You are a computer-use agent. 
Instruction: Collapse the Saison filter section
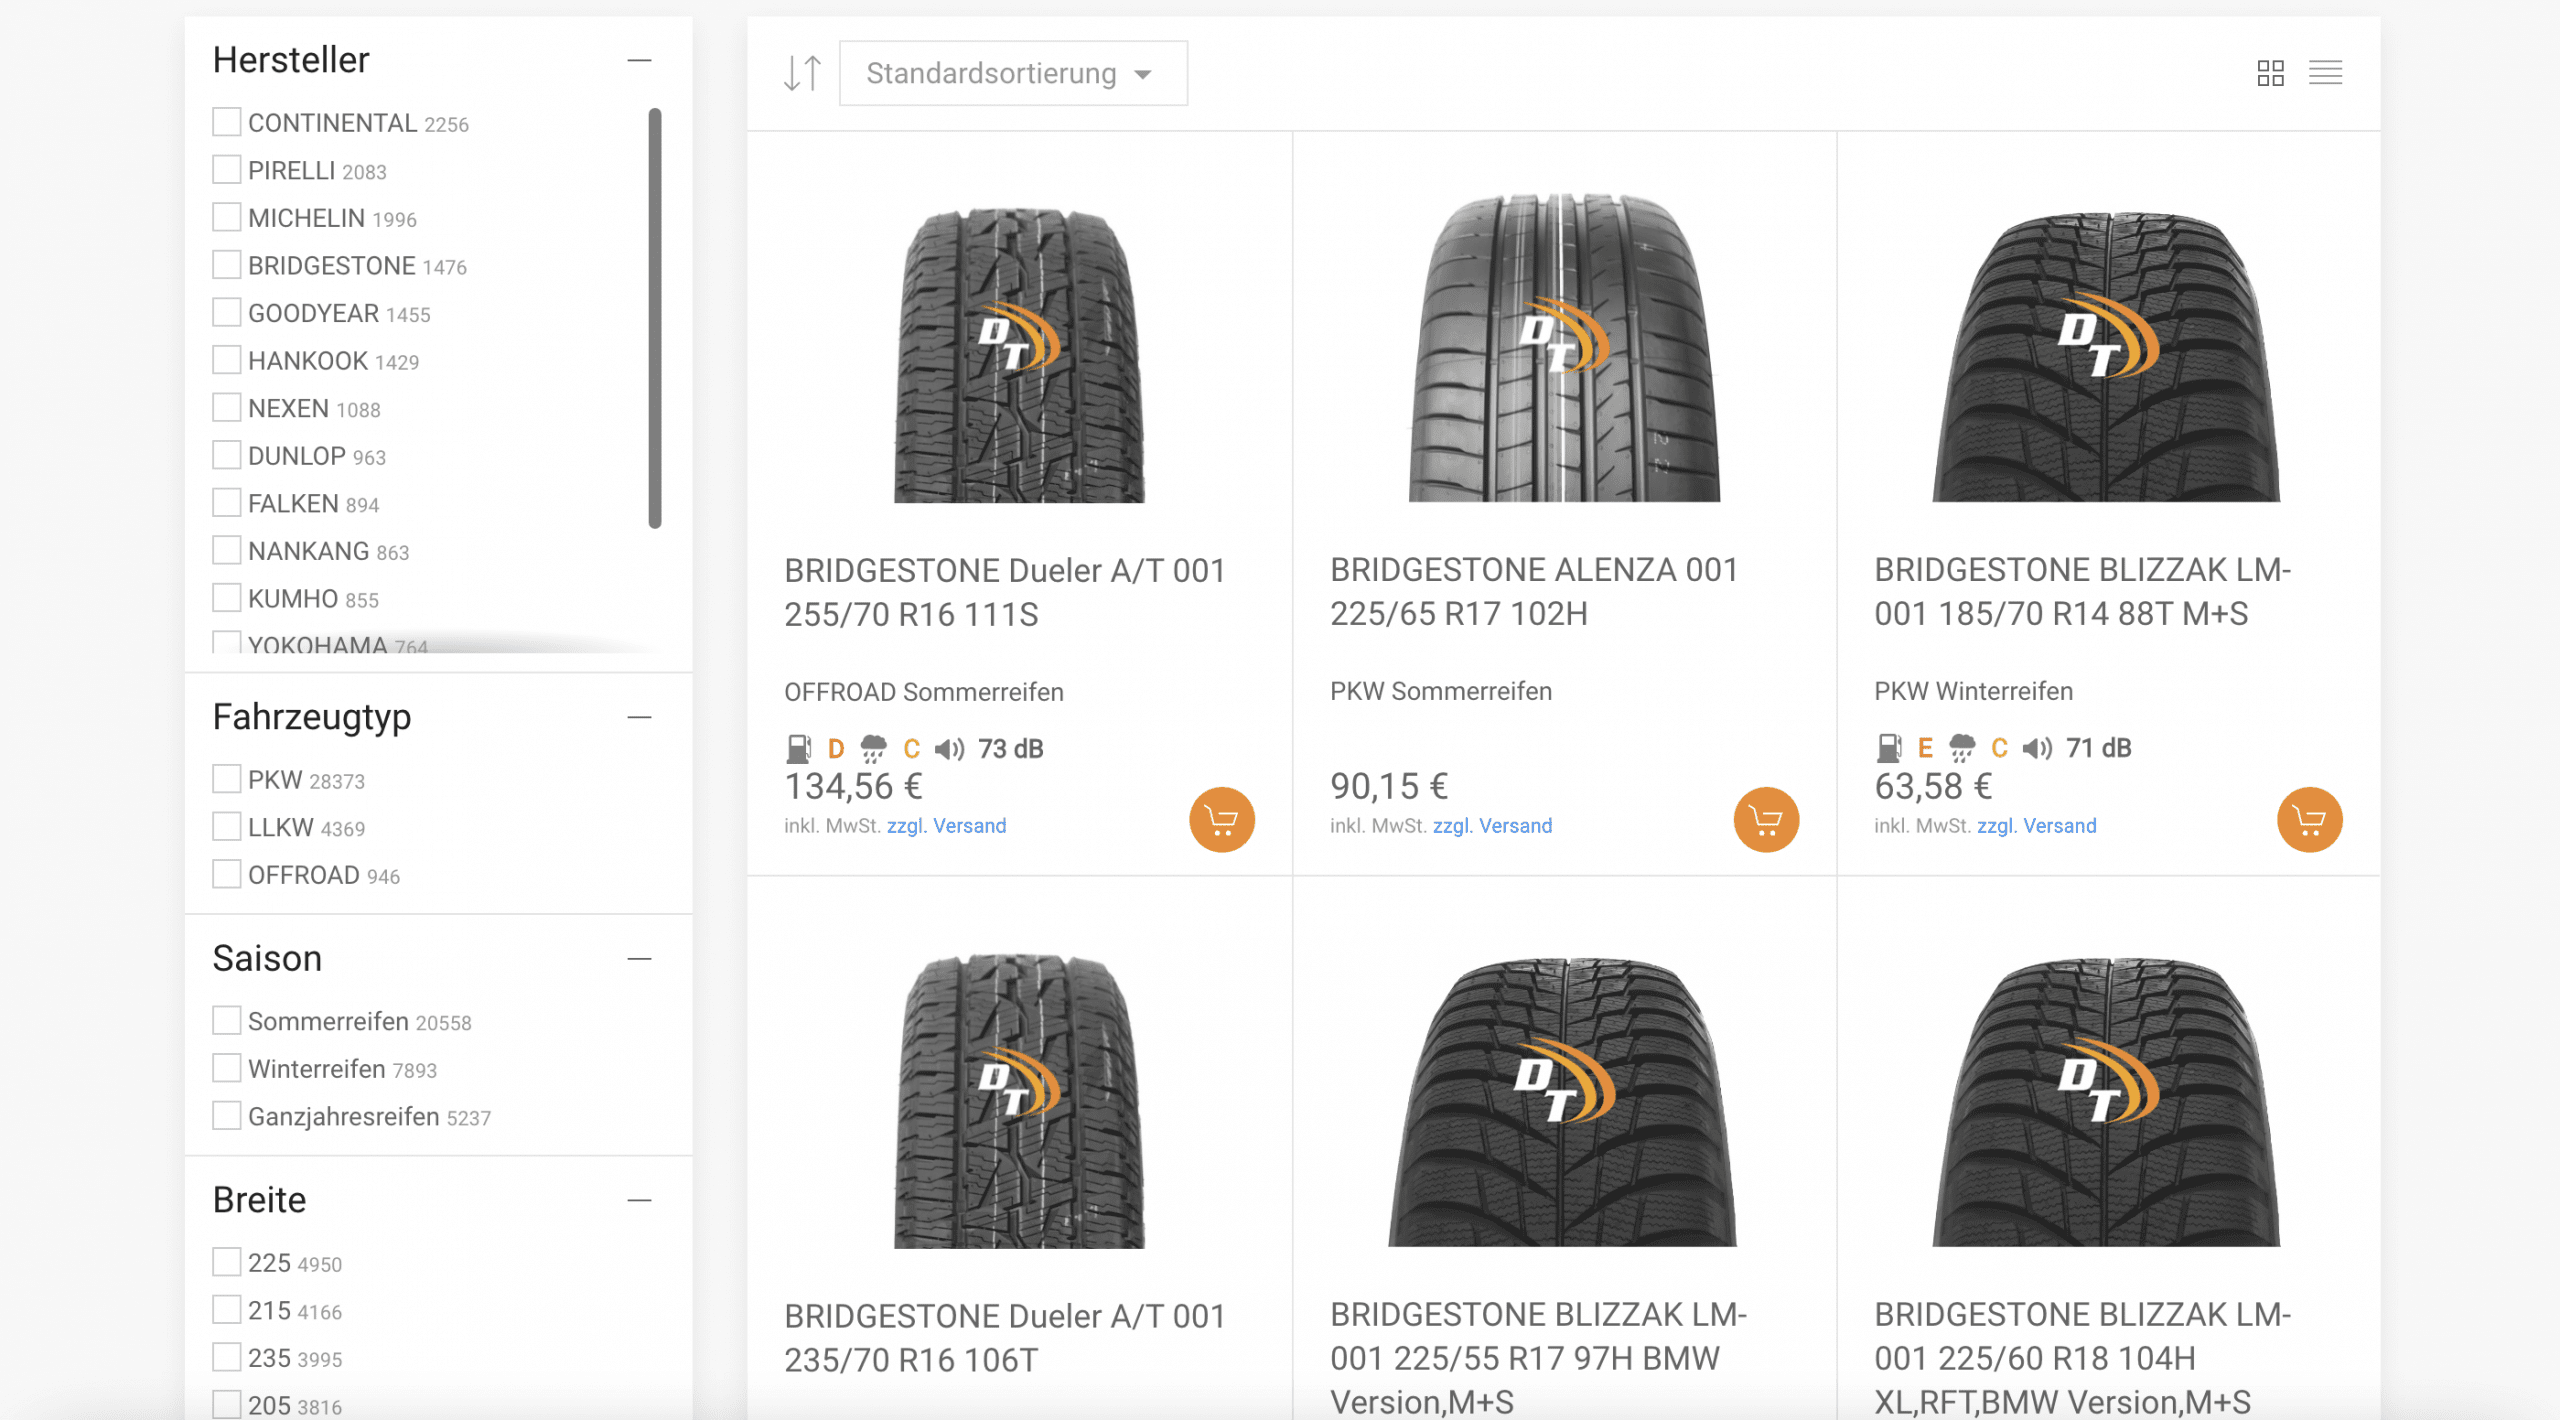(x=639, y=959)
